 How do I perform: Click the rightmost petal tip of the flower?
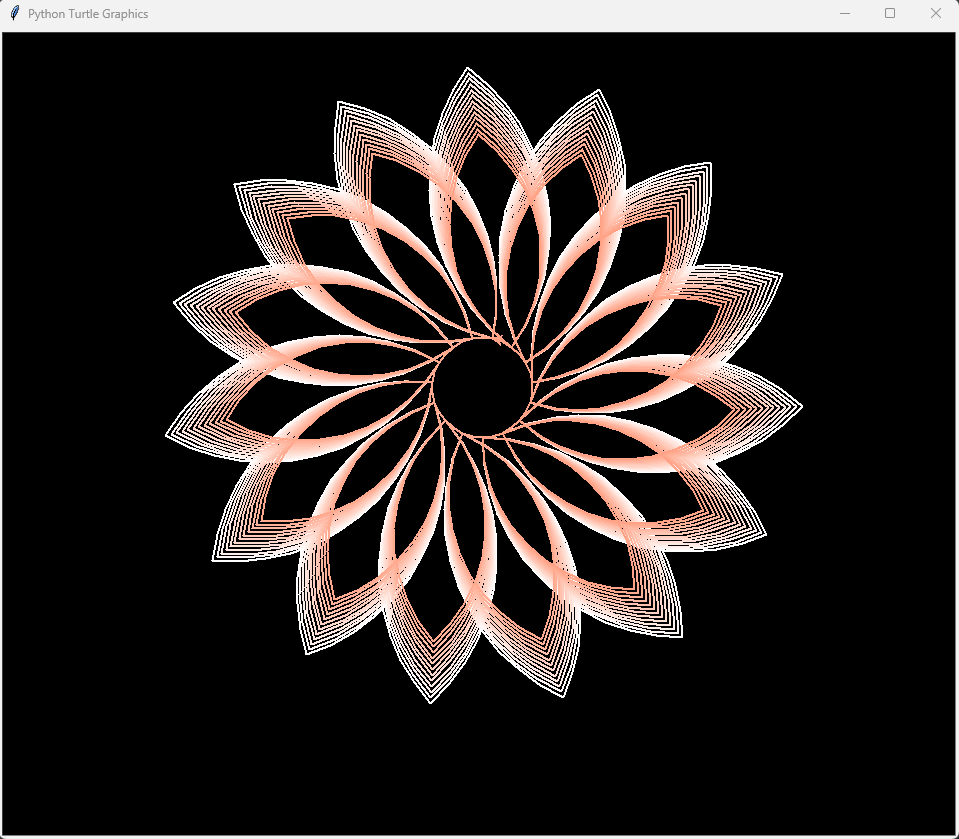(x=799, y=406)
